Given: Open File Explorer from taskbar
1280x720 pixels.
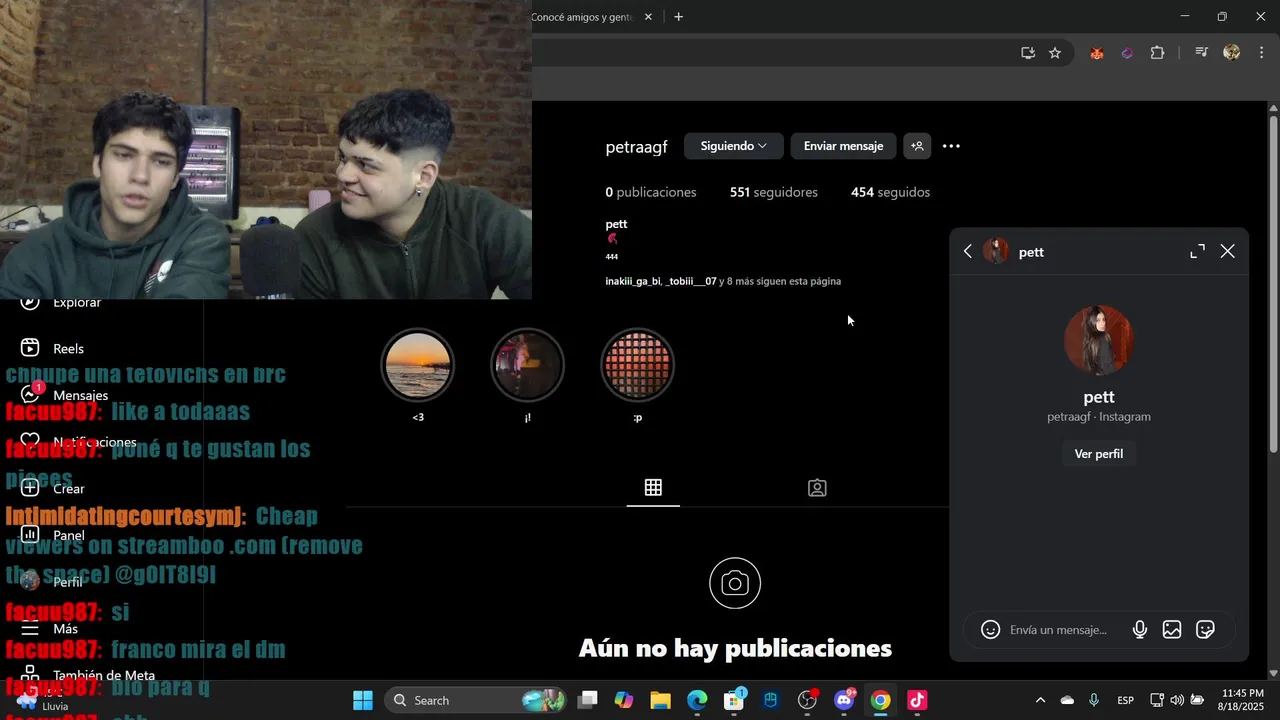Looking at the screenshot, I should pyautogui.click(x=660, y=700).
